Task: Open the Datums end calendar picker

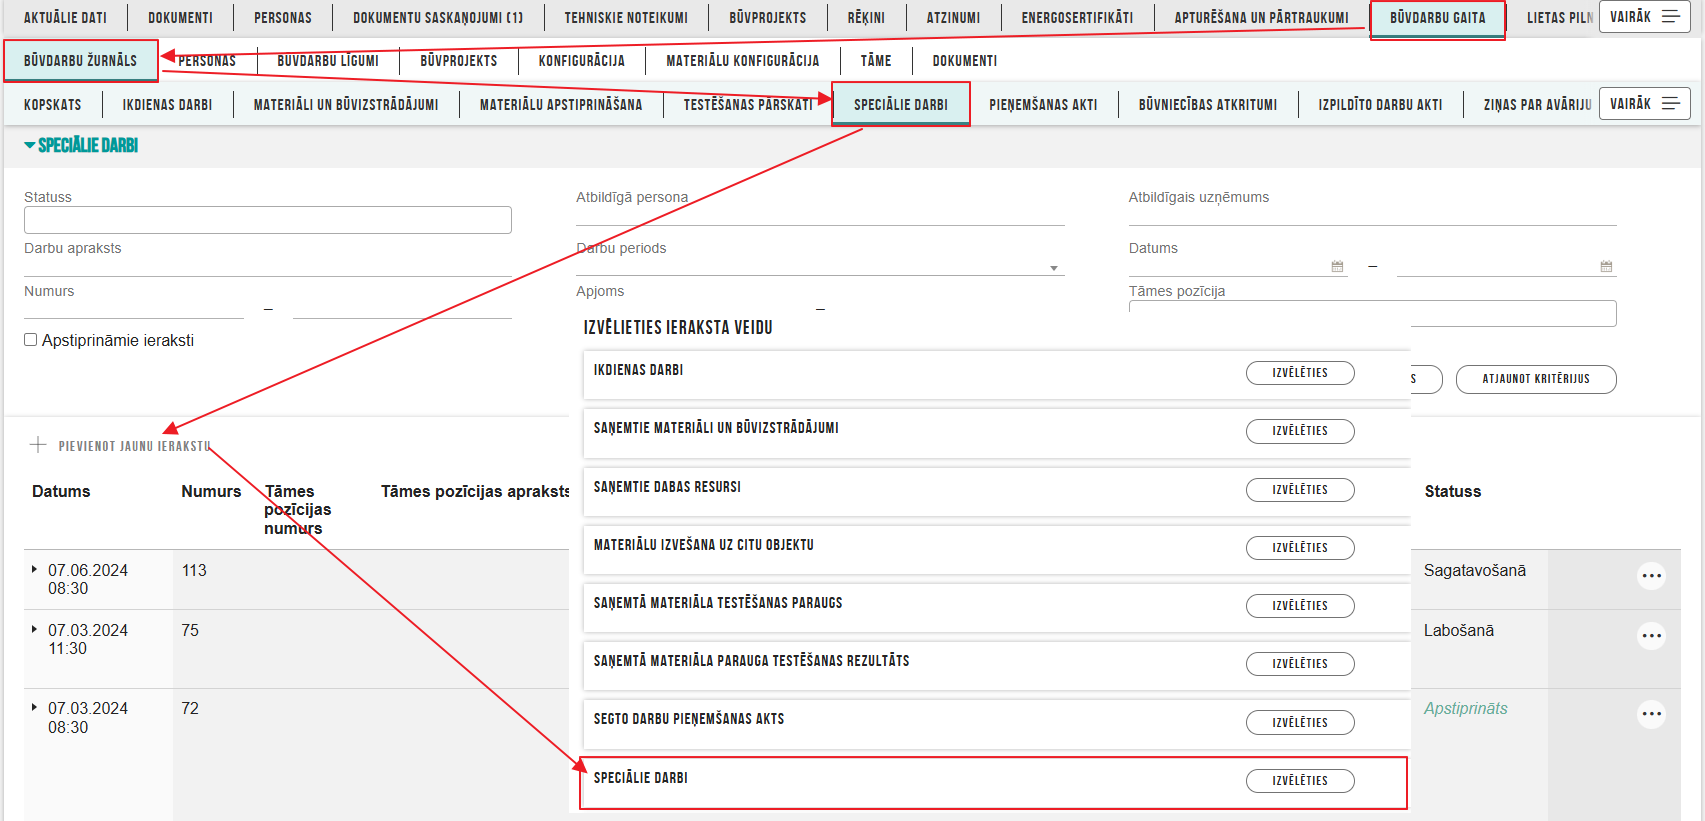Action: click(x=1606, y=266)
